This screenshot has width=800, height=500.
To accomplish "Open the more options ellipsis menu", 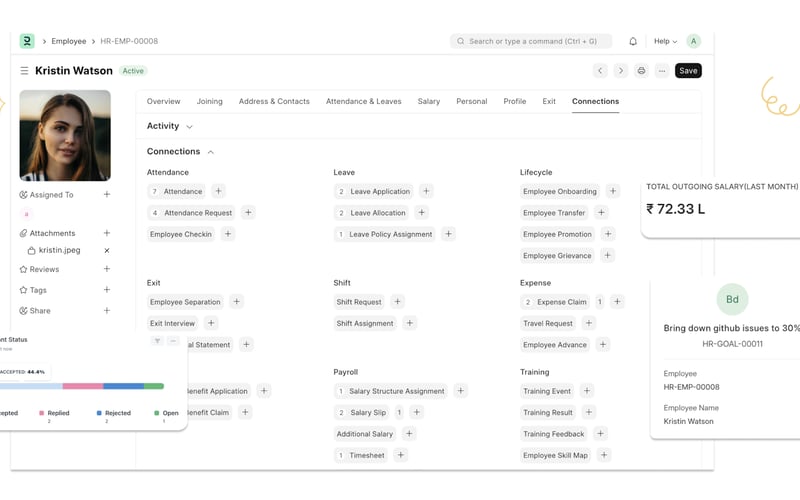I will (x=662, y=71).
